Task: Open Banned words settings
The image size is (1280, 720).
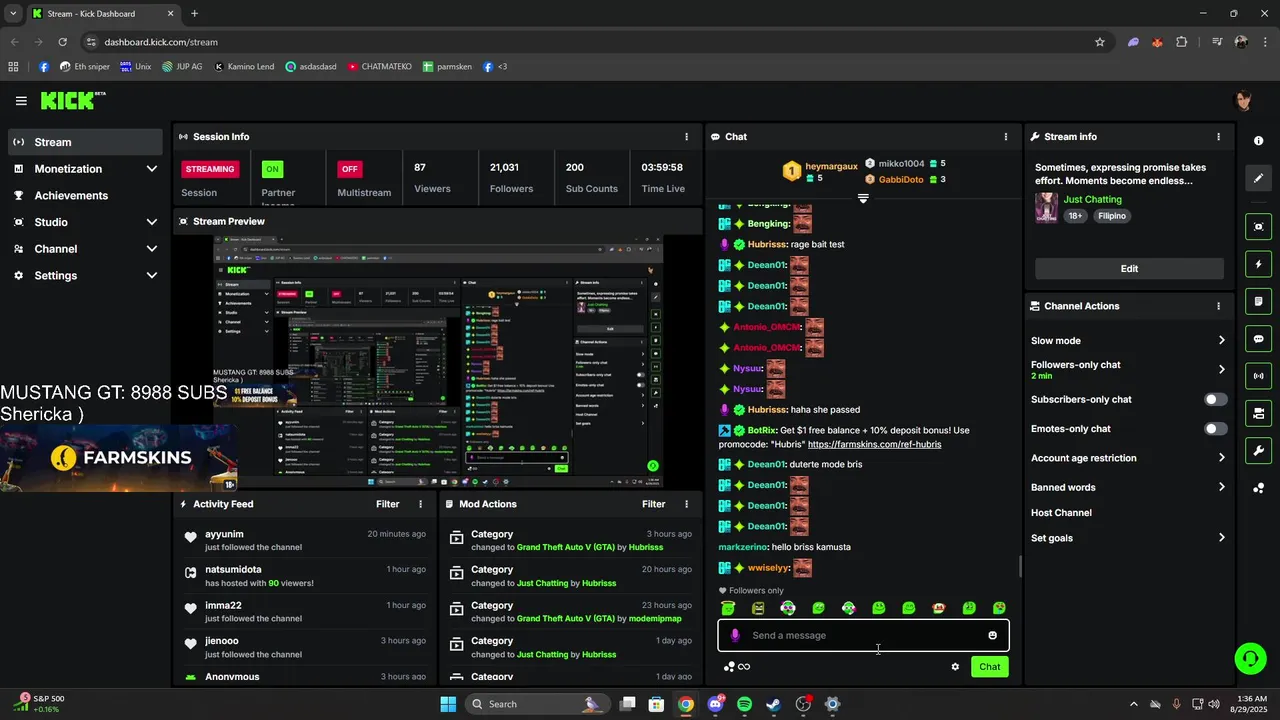Action: point(1128,487)
